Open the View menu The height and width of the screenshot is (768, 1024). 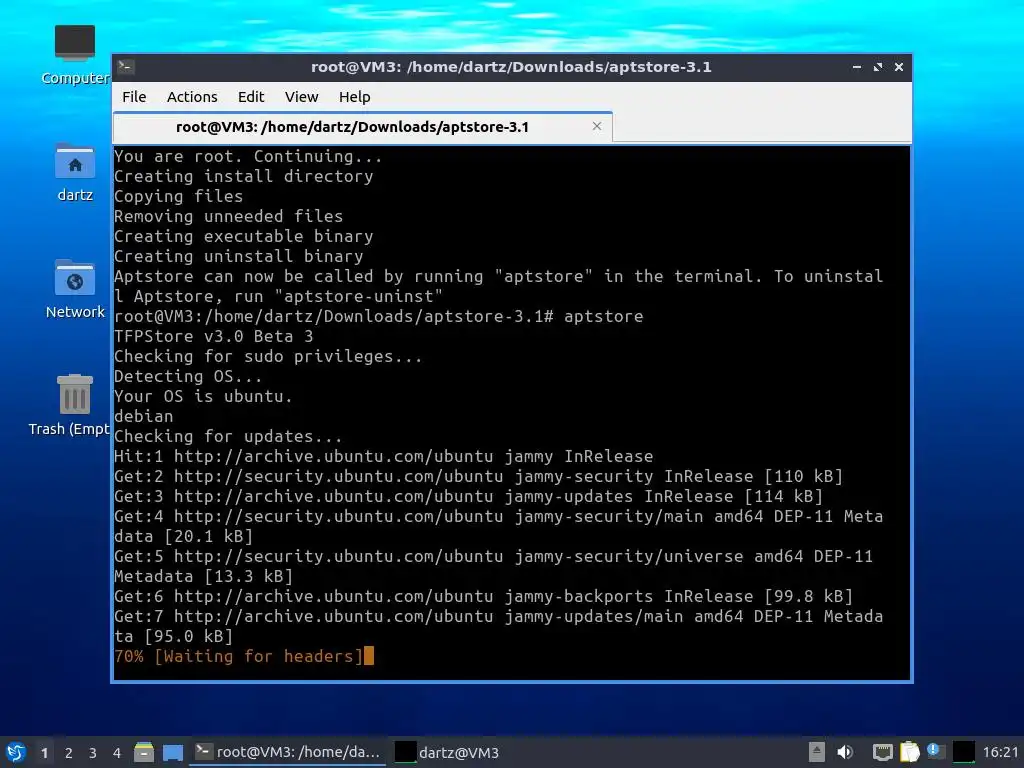[x=301, y=97]
